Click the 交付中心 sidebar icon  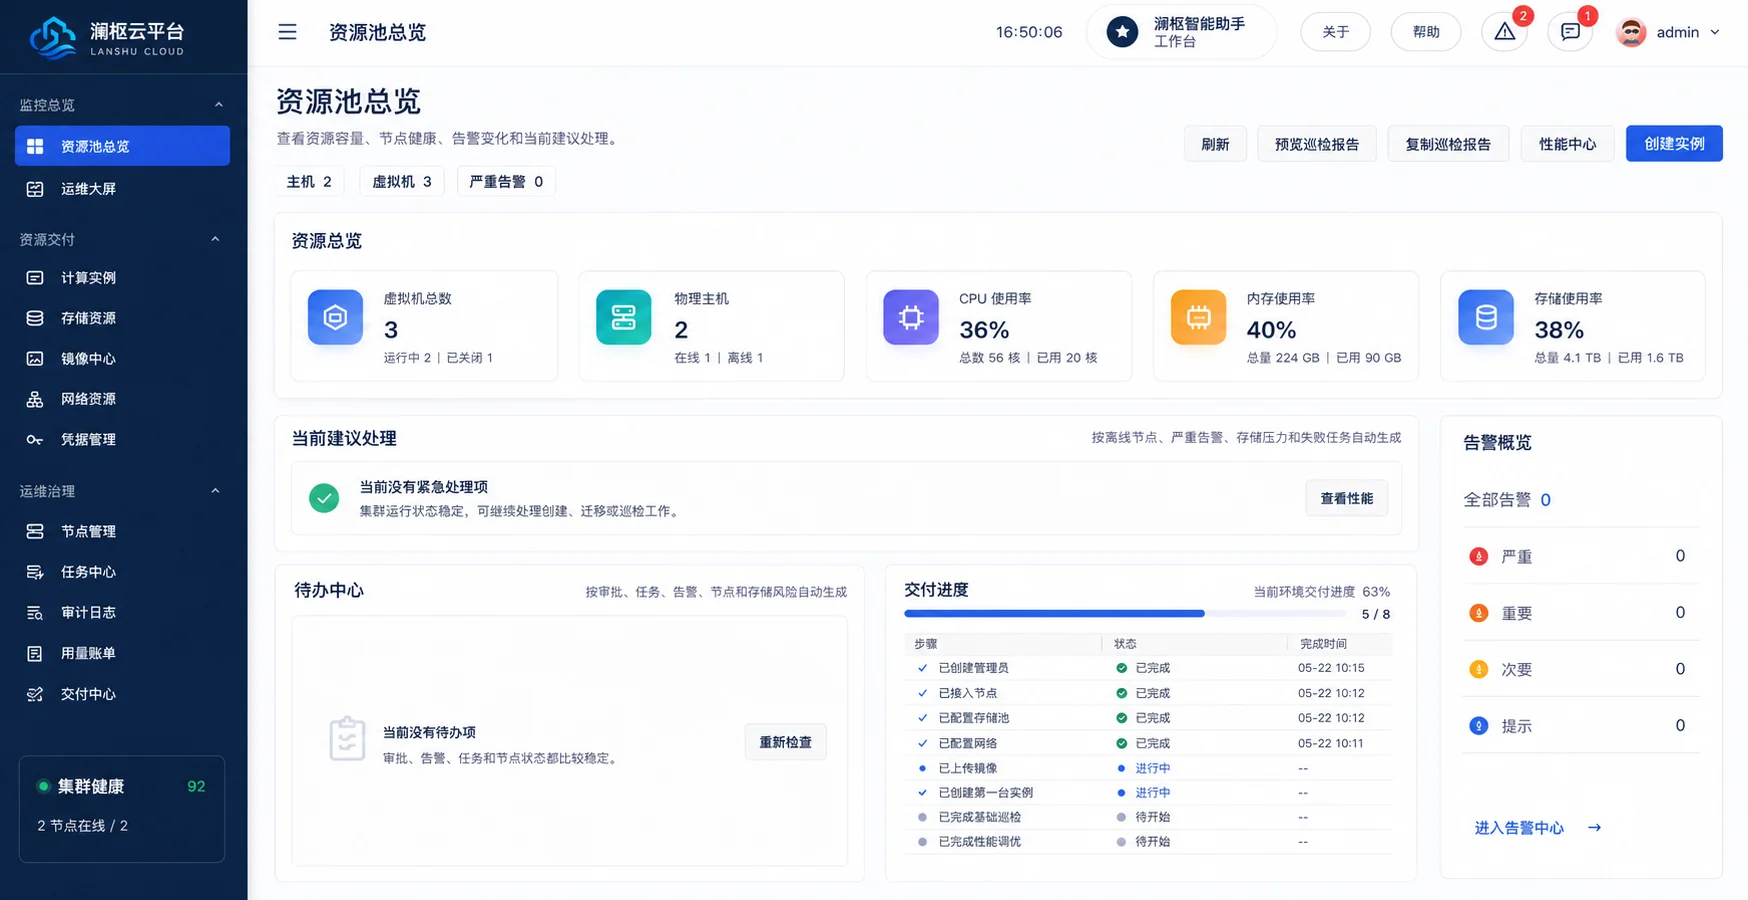pos(35,694)
